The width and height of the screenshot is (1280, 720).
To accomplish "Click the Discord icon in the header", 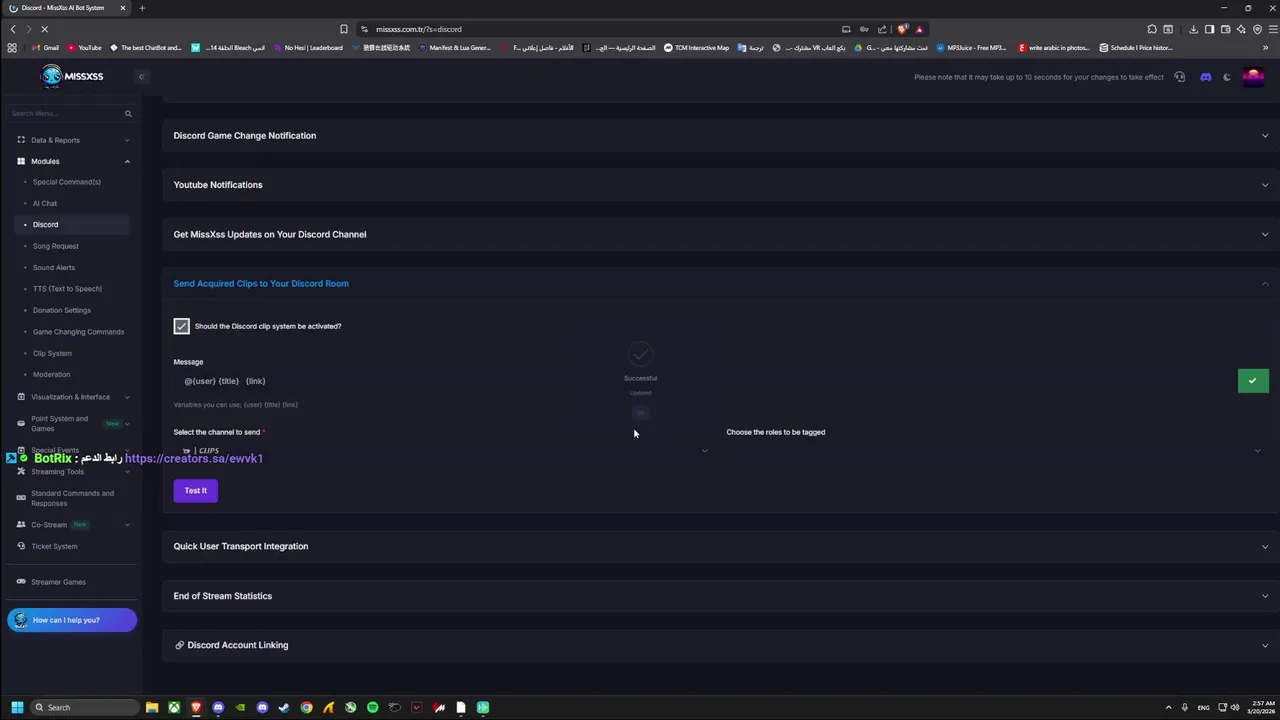I will [x=1205, y=77].
